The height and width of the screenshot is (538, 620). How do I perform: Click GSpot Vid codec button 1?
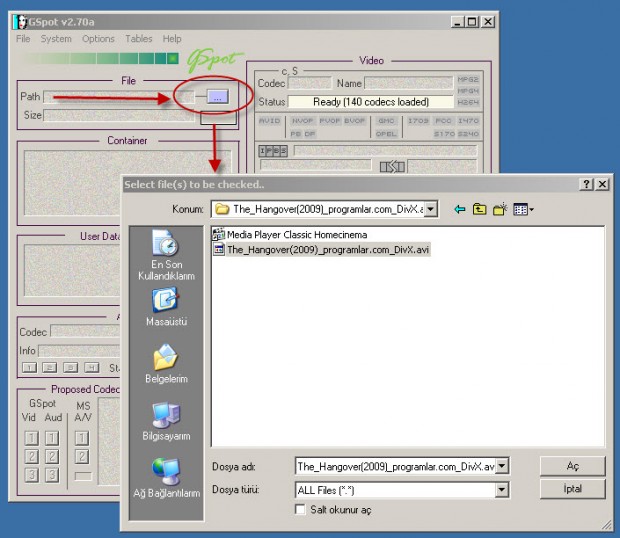[32, 438]
